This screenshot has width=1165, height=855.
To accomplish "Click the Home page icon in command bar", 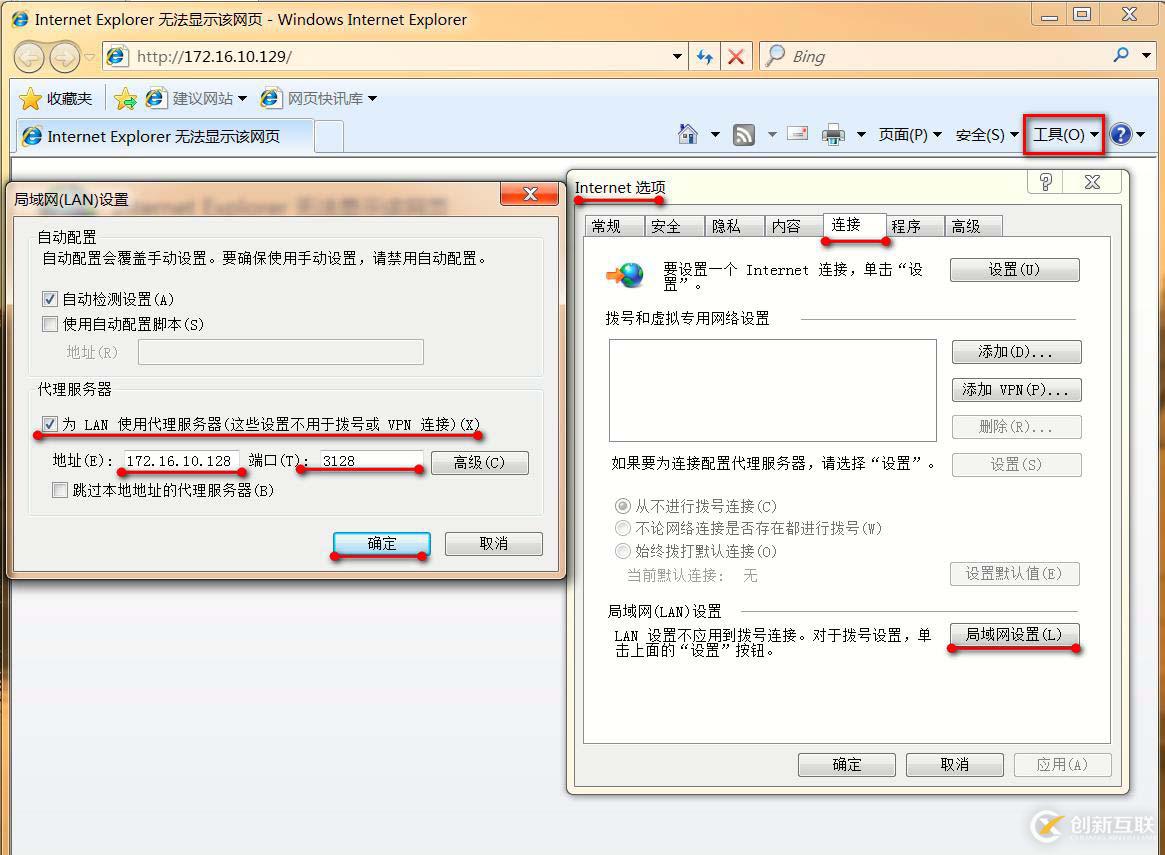I will (x=688, y=134).
